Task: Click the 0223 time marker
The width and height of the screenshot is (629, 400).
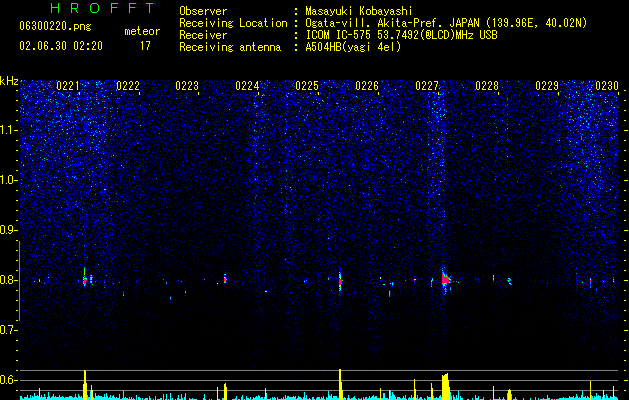Action: tap(187, 86)
